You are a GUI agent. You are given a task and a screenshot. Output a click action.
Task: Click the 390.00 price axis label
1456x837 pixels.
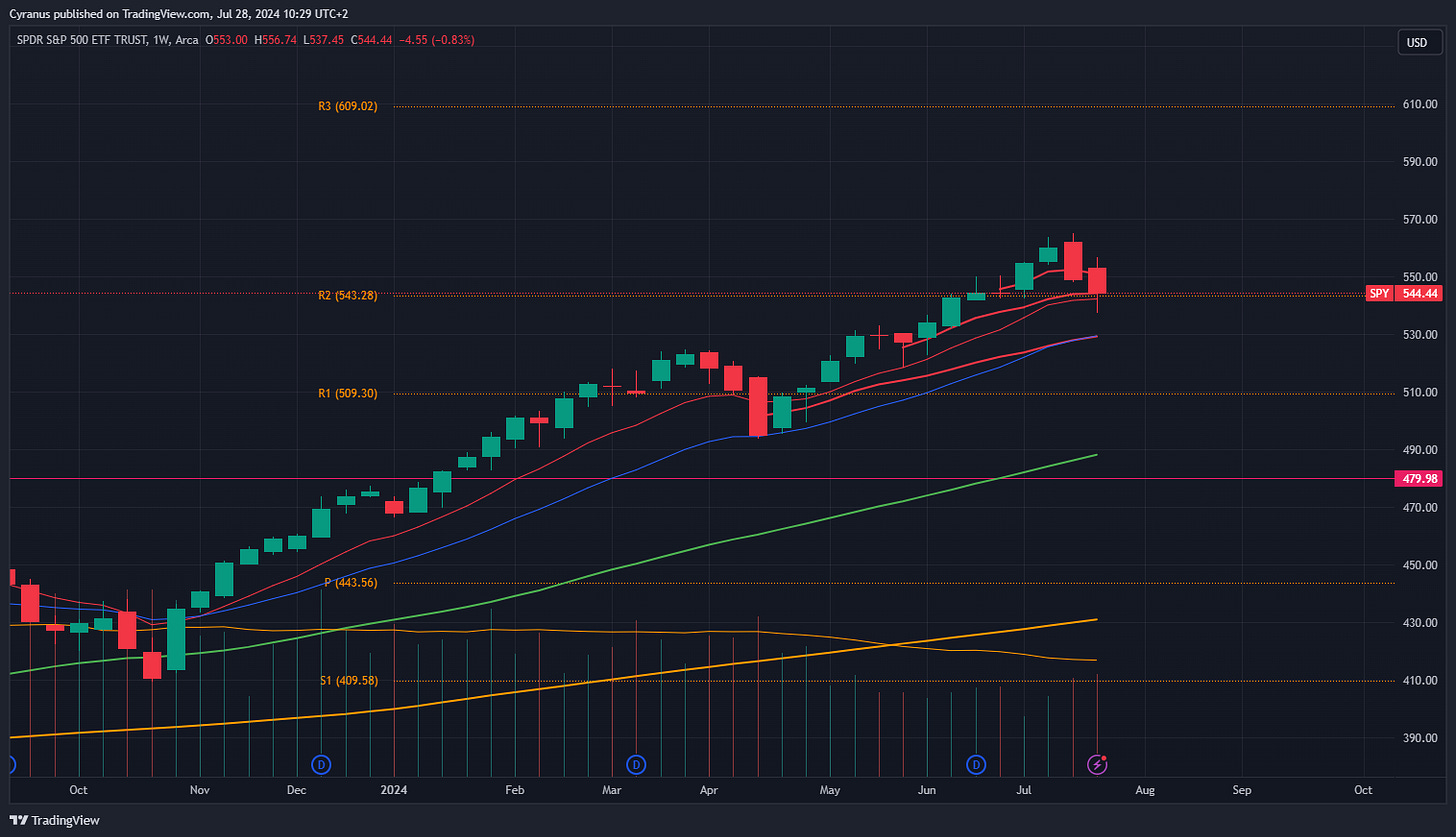(1421, 738)
